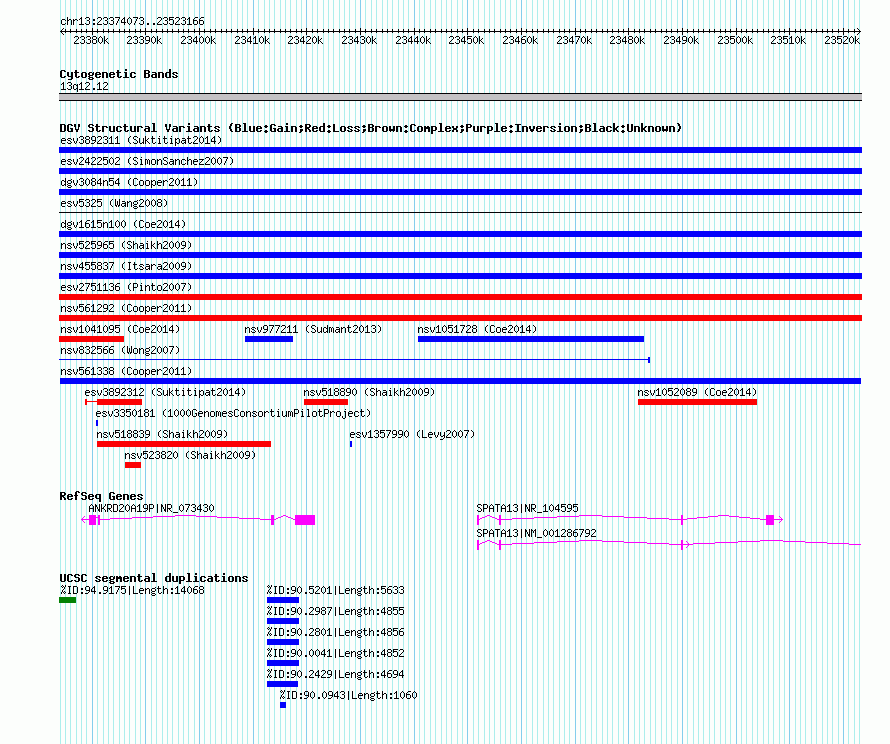Click the nsv525965 (Shaikh2009) variant label
The image size is (890, 744).
126,245
